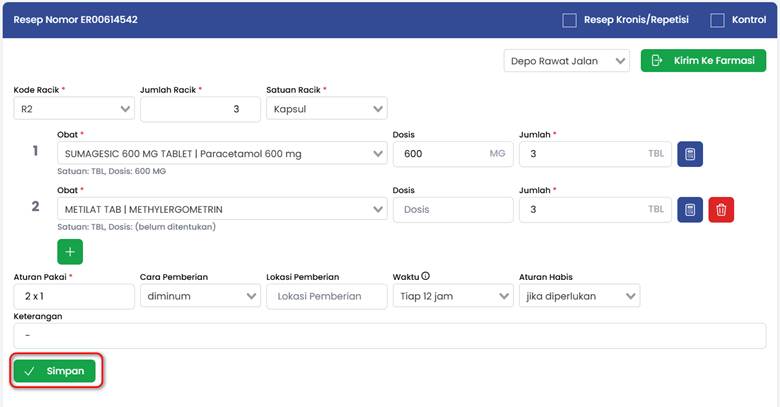Click the calculator icon for METILAT row
This screenshot has width=780, height=407.
coord(690,210)
